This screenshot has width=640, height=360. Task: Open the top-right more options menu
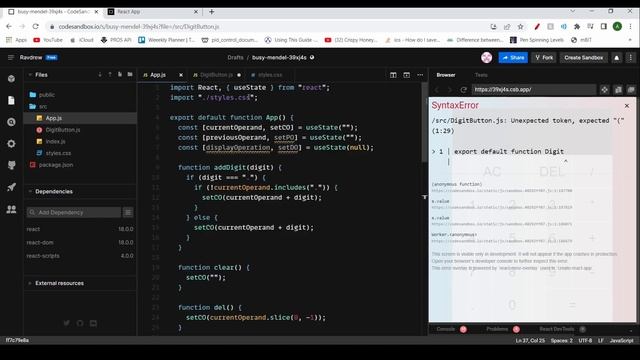click(631, 58)
